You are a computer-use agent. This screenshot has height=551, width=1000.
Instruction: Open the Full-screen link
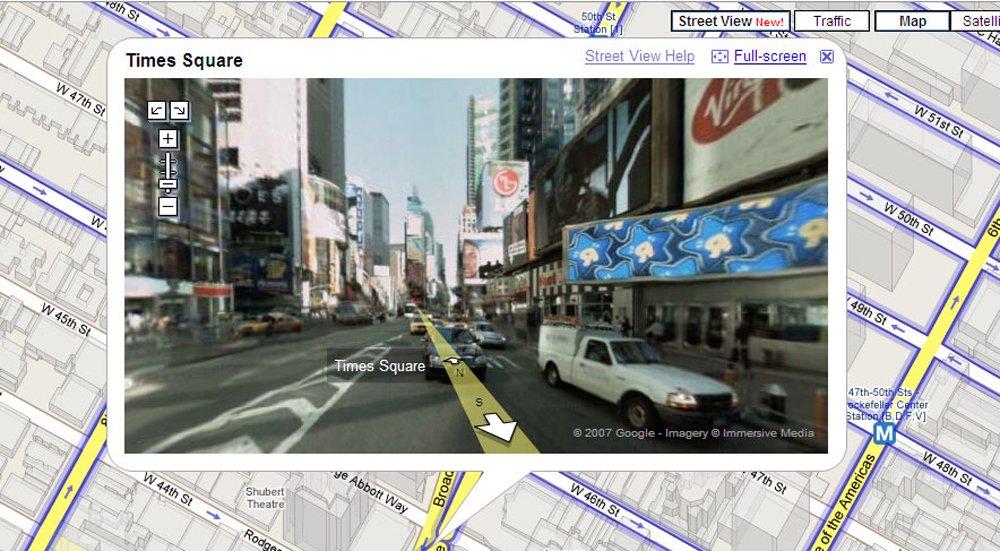[x=770, y=56]
